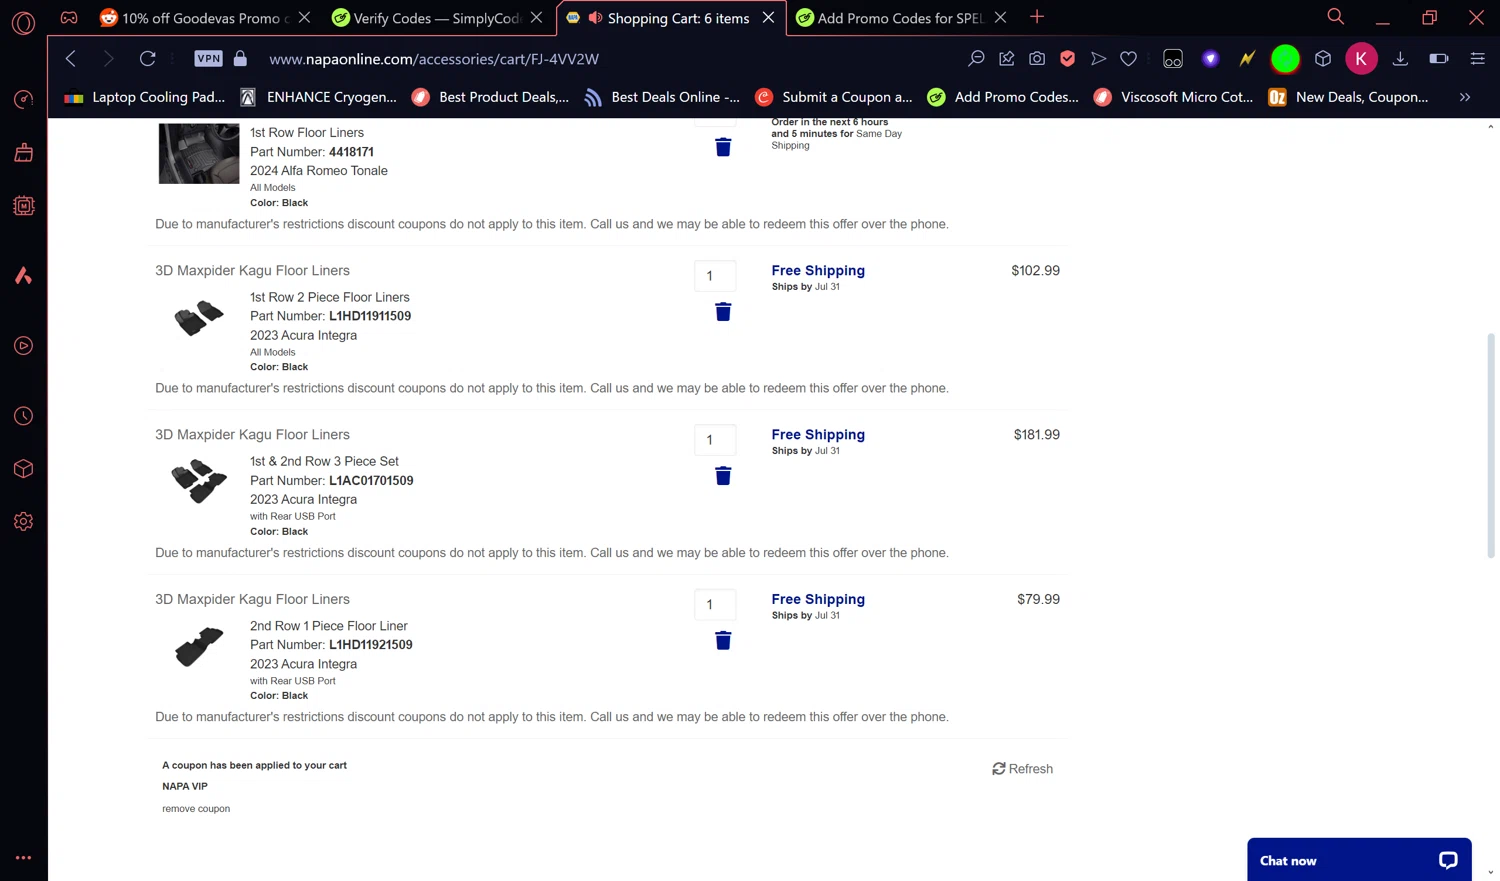The width and height of the screenshot is (1500, 881).
Task: Open History clock icon in sidebar
Action: (x=23, y=416)
